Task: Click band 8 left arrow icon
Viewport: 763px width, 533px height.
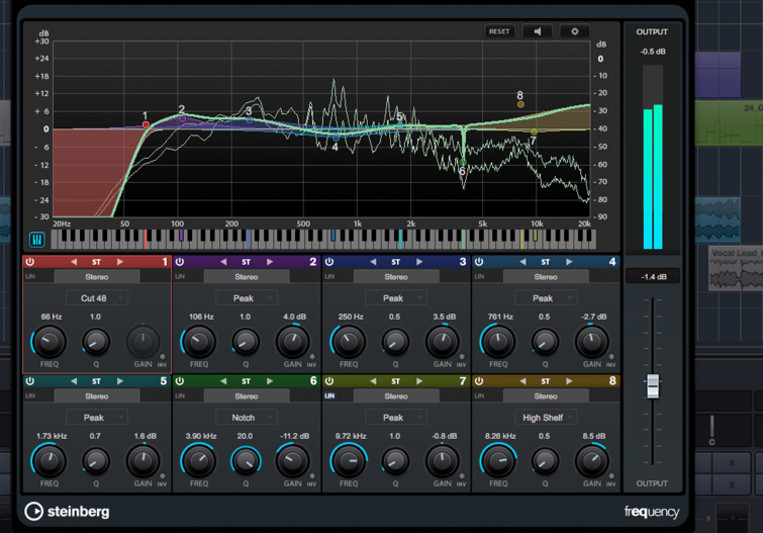Action: (523, 381)
